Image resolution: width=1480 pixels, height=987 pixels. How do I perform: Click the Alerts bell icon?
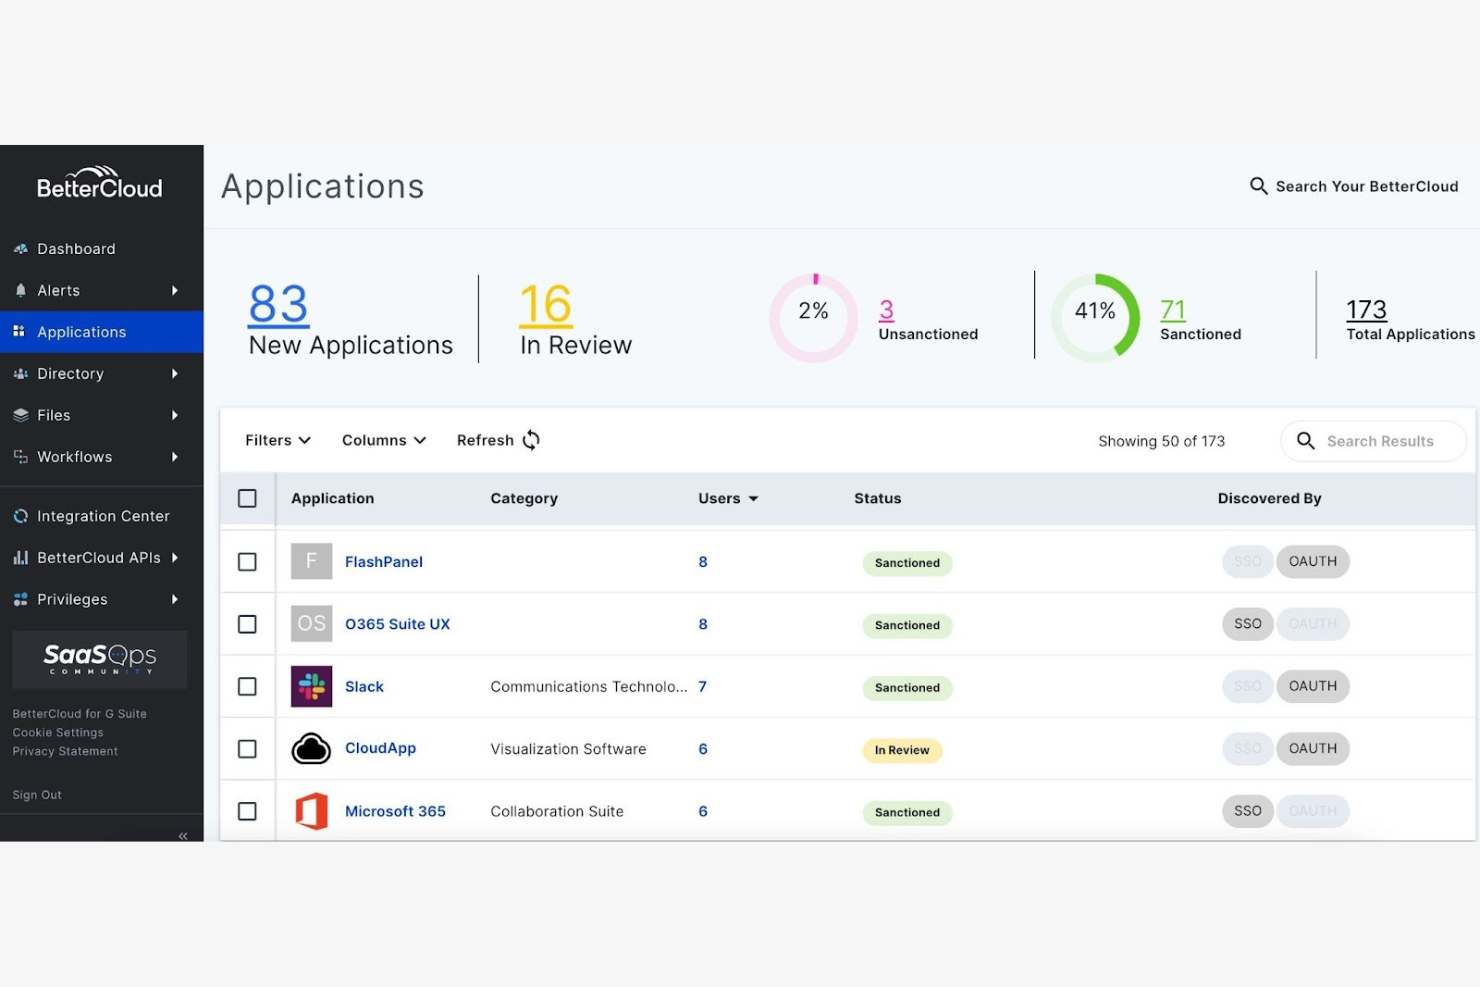pyautogui.click(x=20, y=290)
